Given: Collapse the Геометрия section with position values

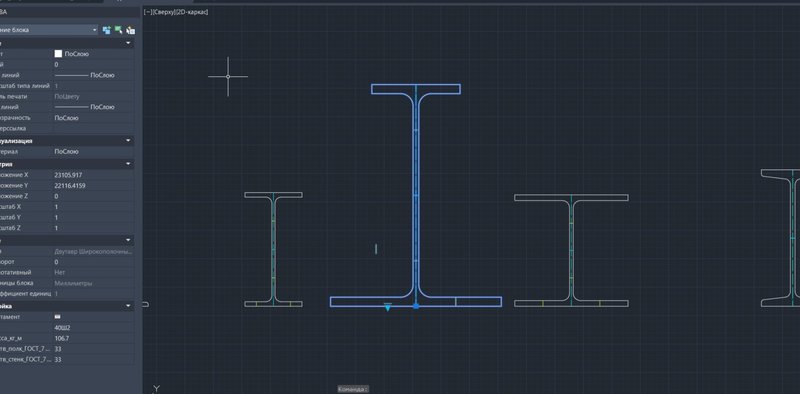Looking at the screenshot, I should 128,164.
